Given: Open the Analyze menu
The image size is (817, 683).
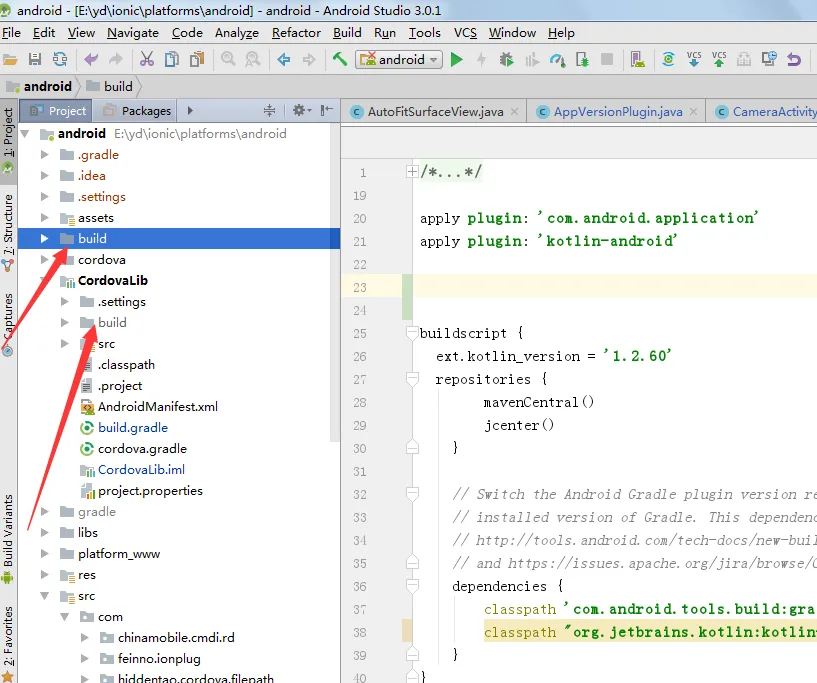Looking at the screenshot, I should 237,33.
